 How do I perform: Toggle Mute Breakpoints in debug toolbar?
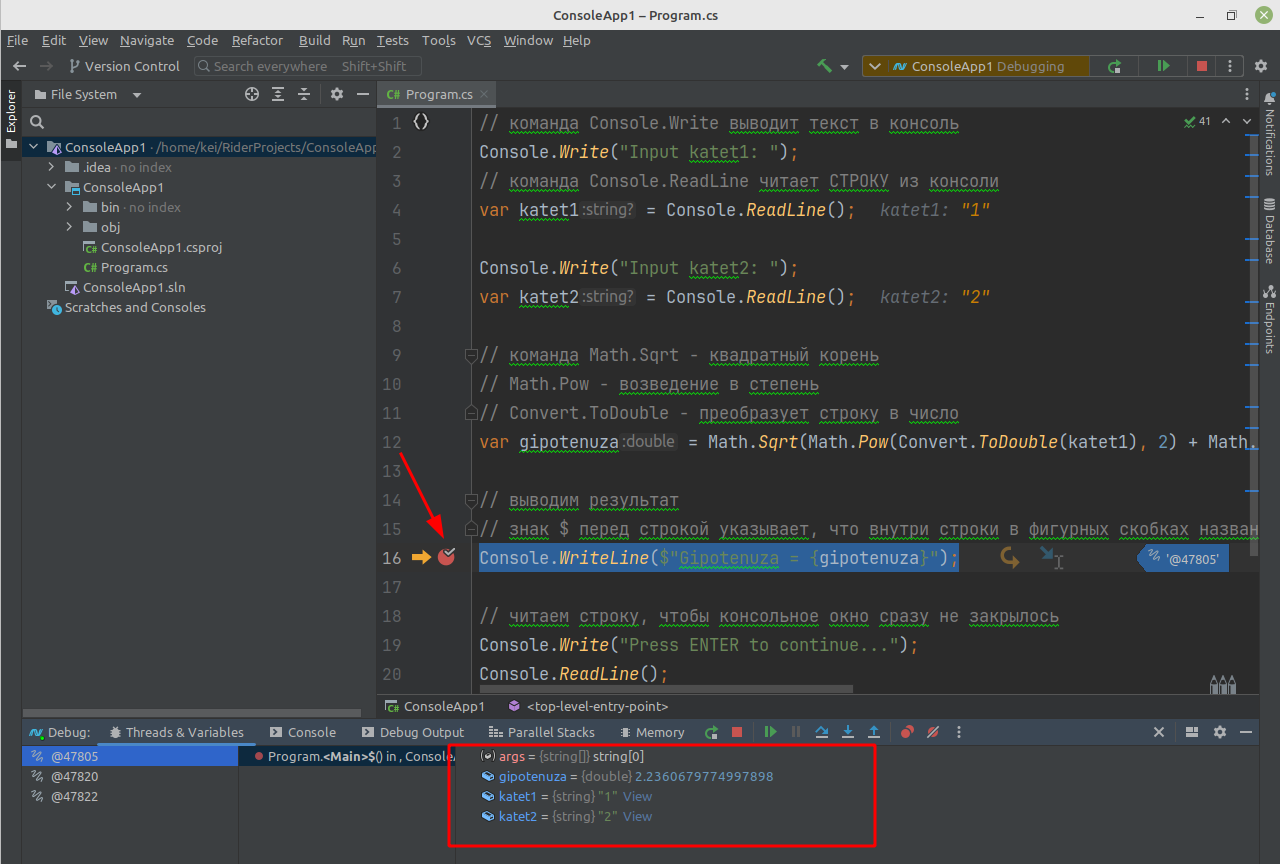tap(933, 732)
